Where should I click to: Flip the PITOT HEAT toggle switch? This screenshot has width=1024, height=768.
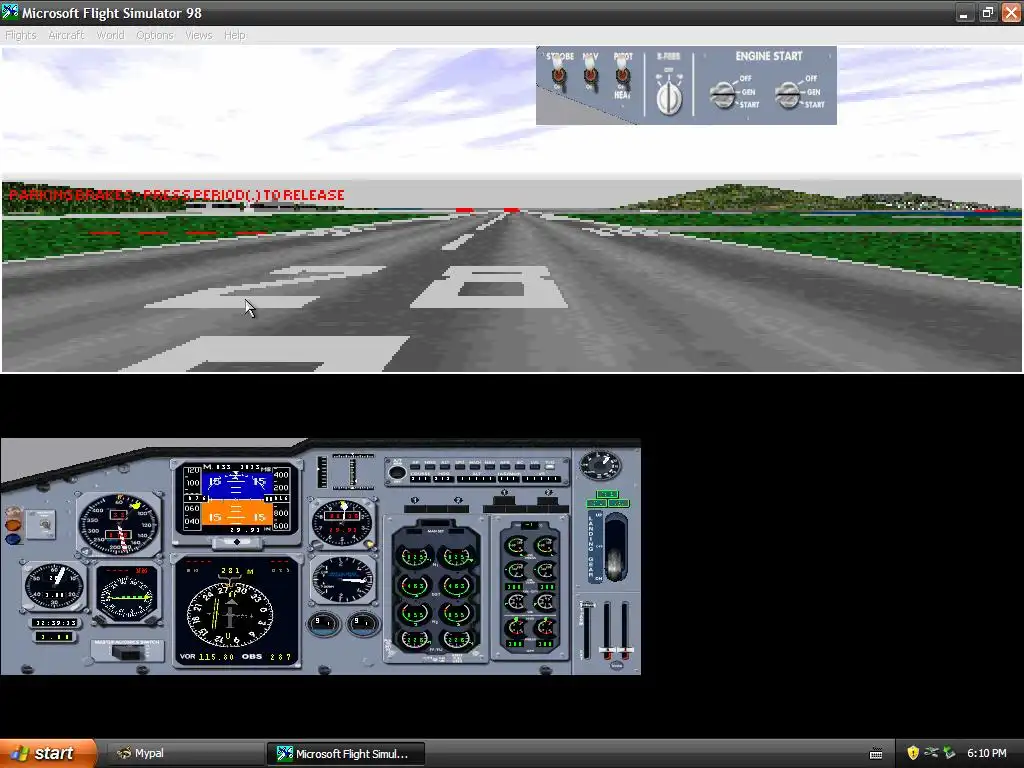click(x=622, y=76)
